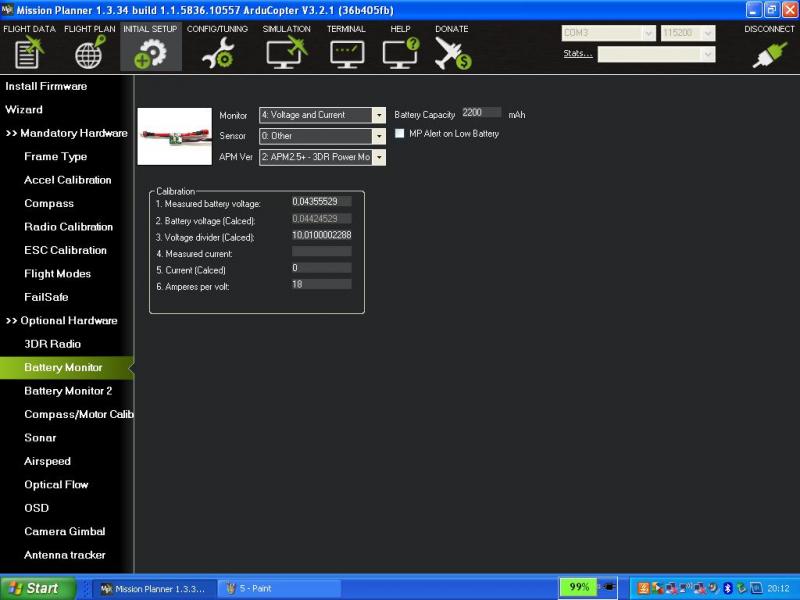
Task: Expand the Sensor dropdown
Action: 379,136
